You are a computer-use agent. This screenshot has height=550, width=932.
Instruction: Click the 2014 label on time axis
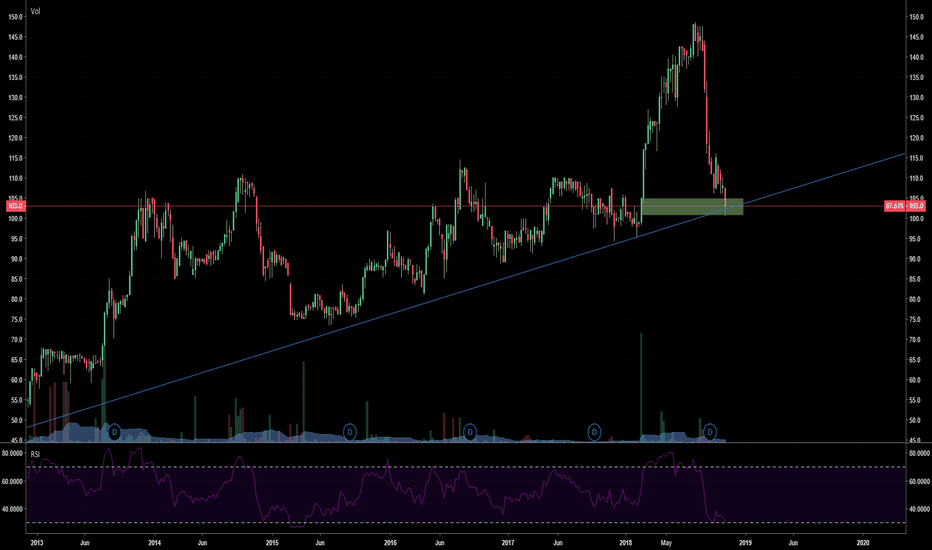pos(155,543)
